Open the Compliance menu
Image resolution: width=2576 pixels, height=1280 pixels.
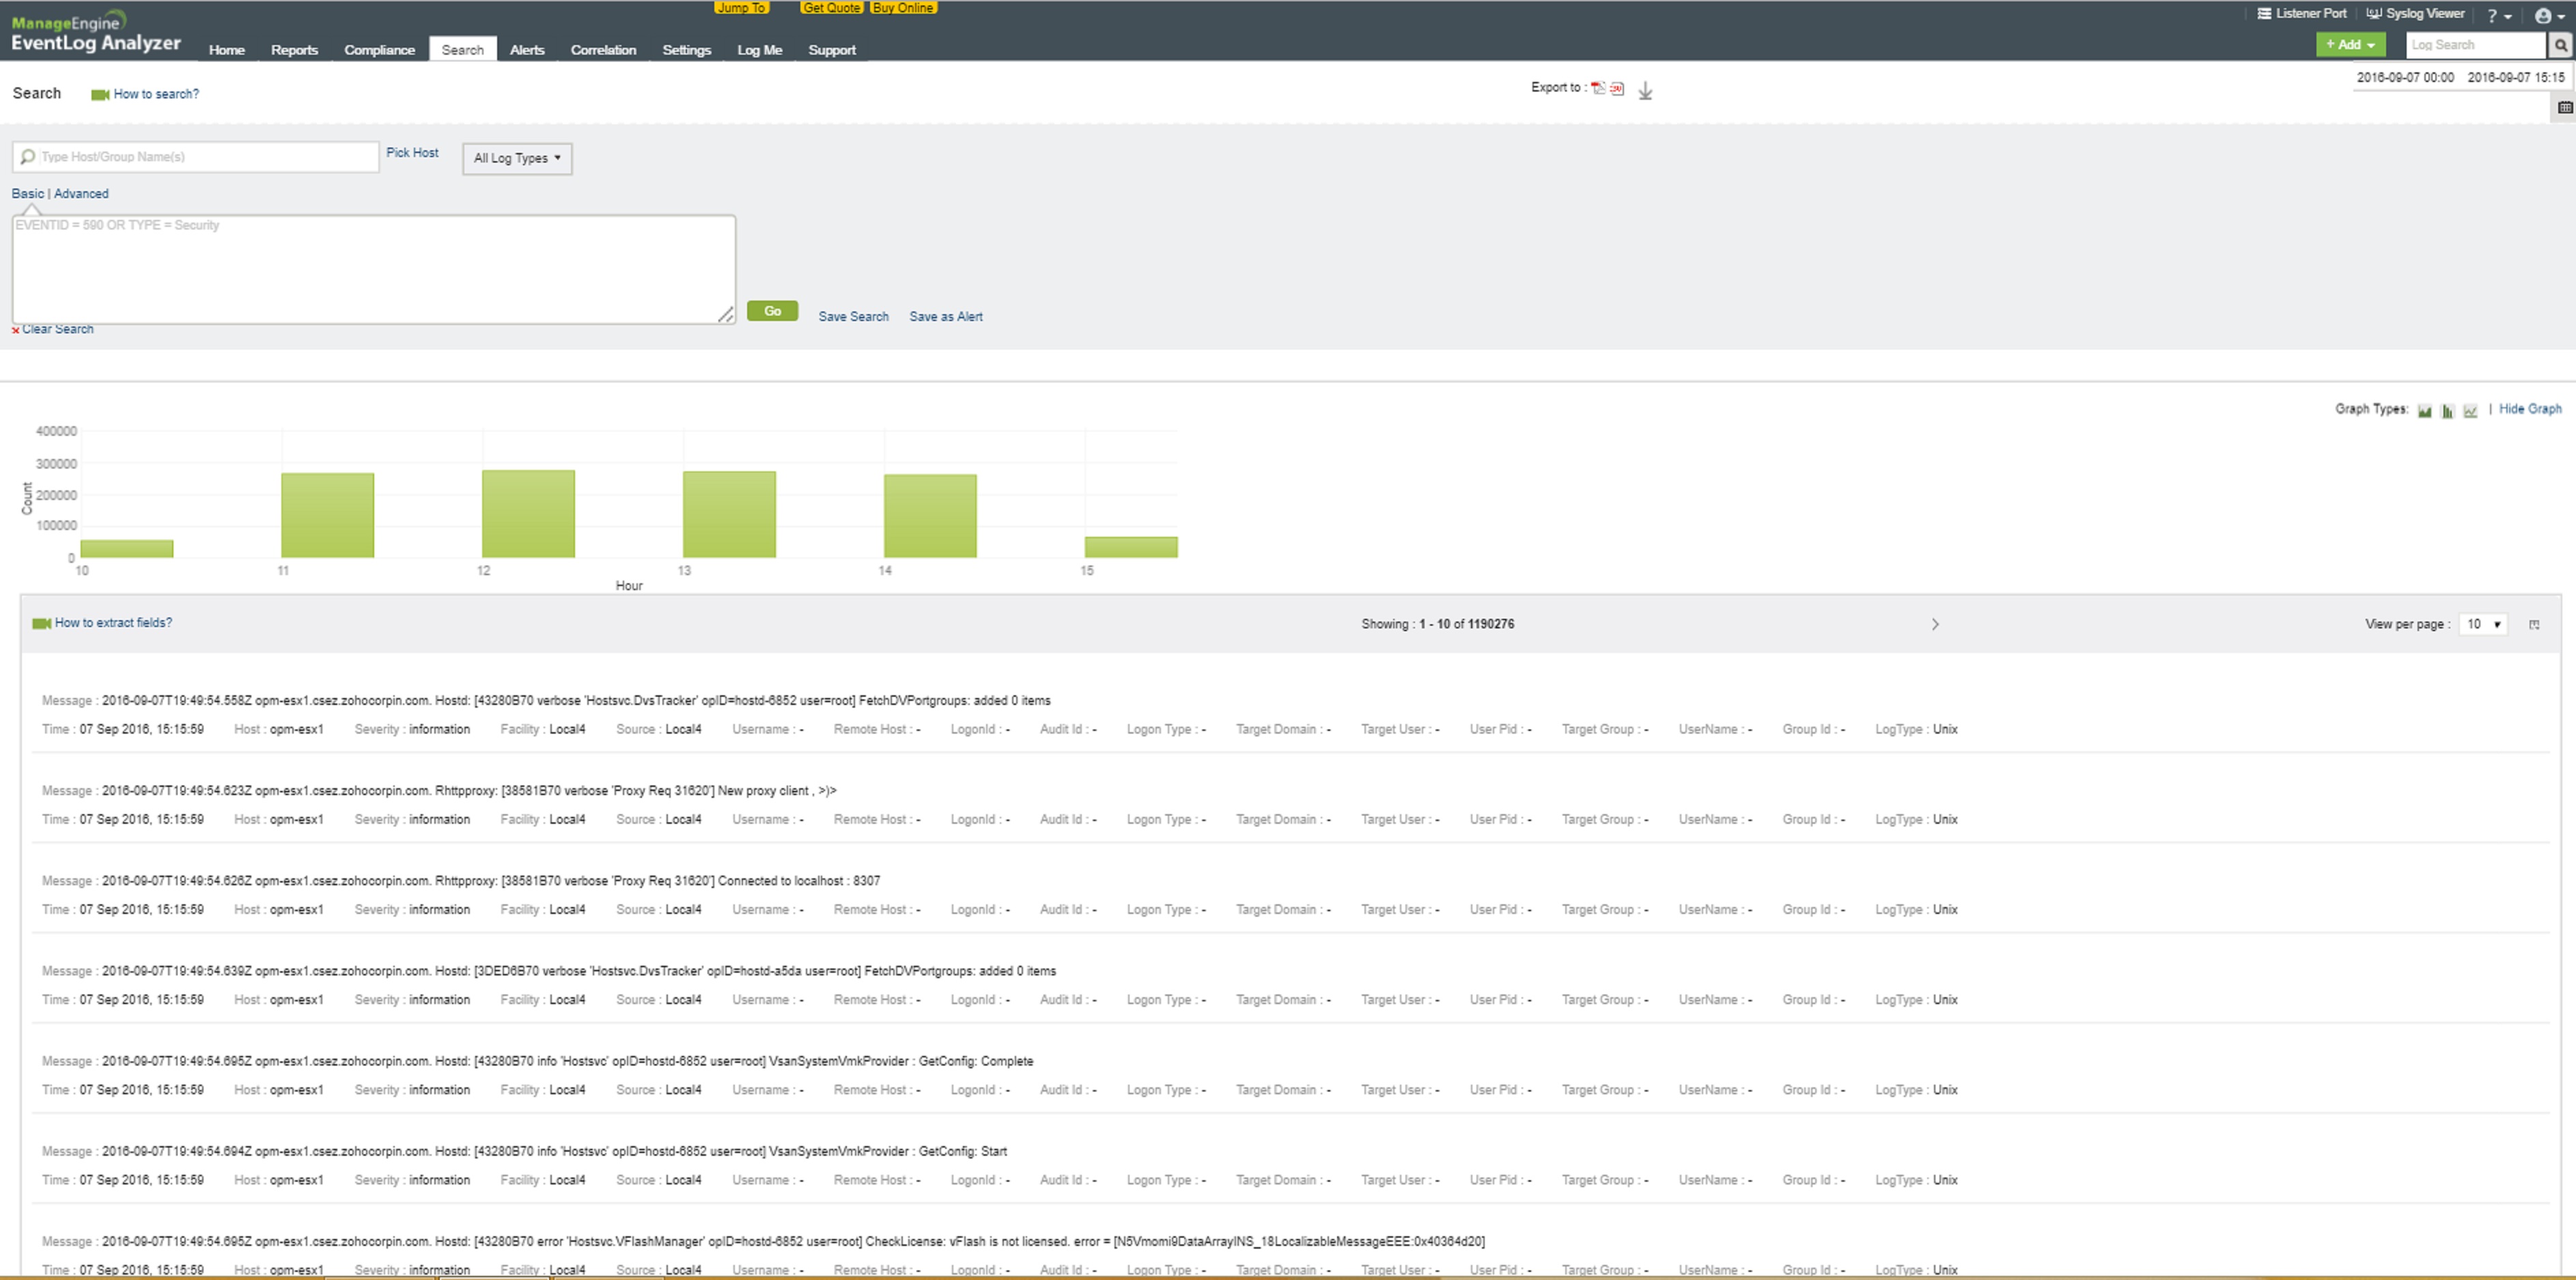tap(380, 49)
